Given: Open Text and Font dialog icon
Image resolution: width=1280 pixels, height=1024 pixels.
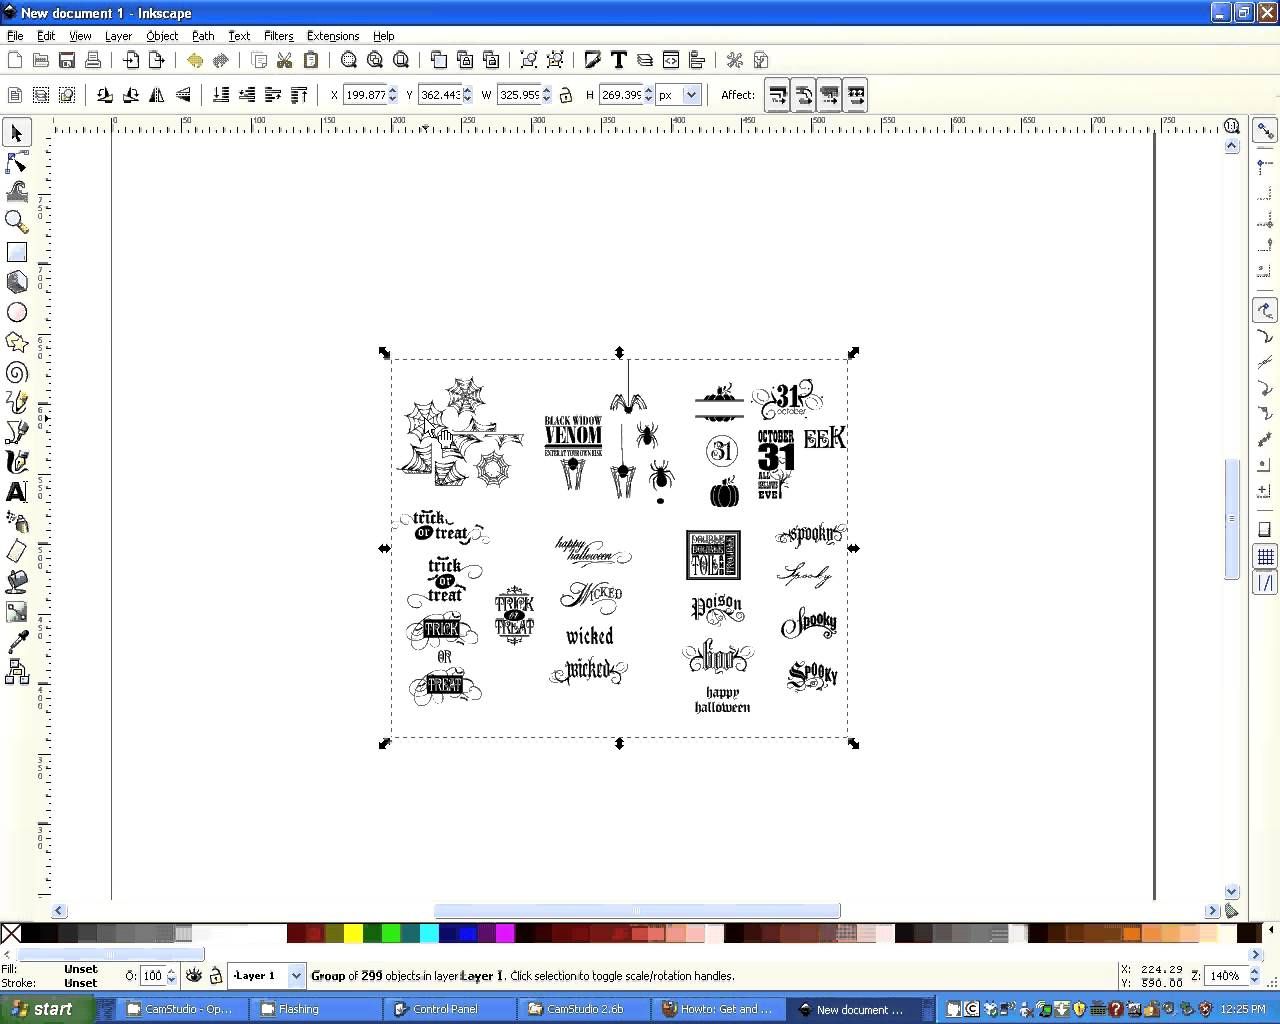Looking at the screenshot, I should [x=619, y=60].
